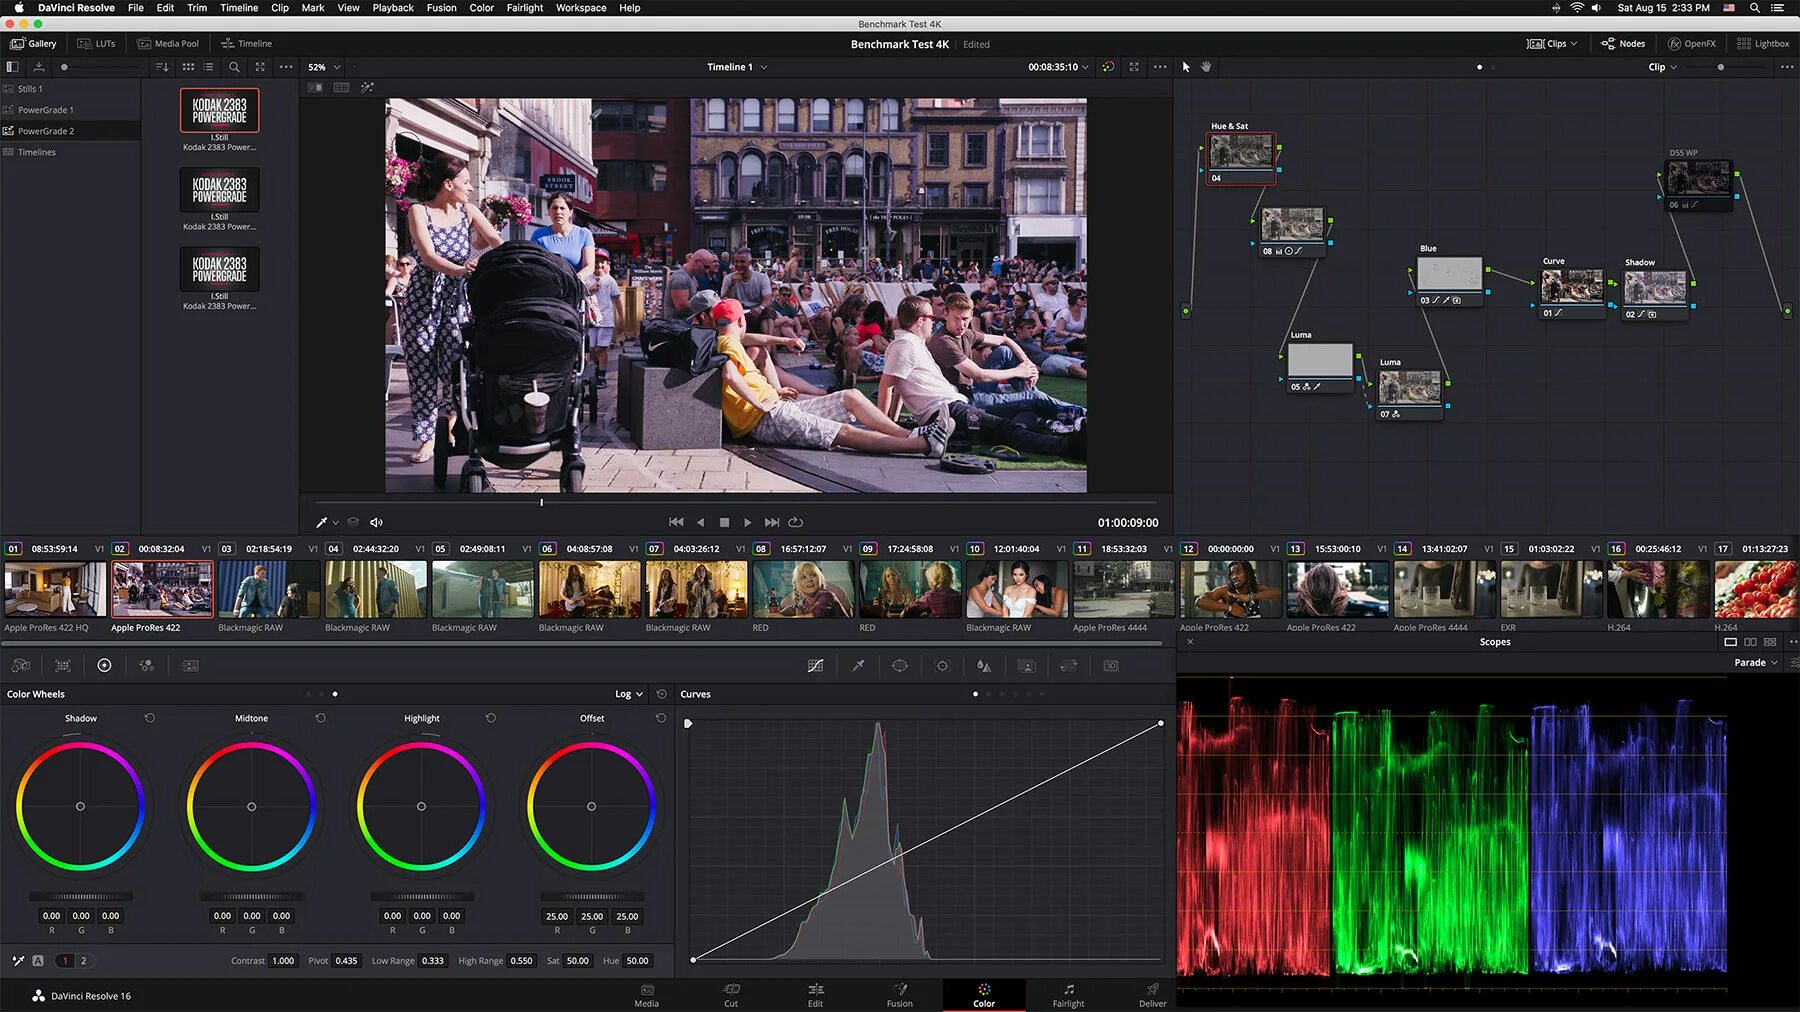Select the Curves palette icon
The image size is (1800, 1012).
[x=816, y=665]
